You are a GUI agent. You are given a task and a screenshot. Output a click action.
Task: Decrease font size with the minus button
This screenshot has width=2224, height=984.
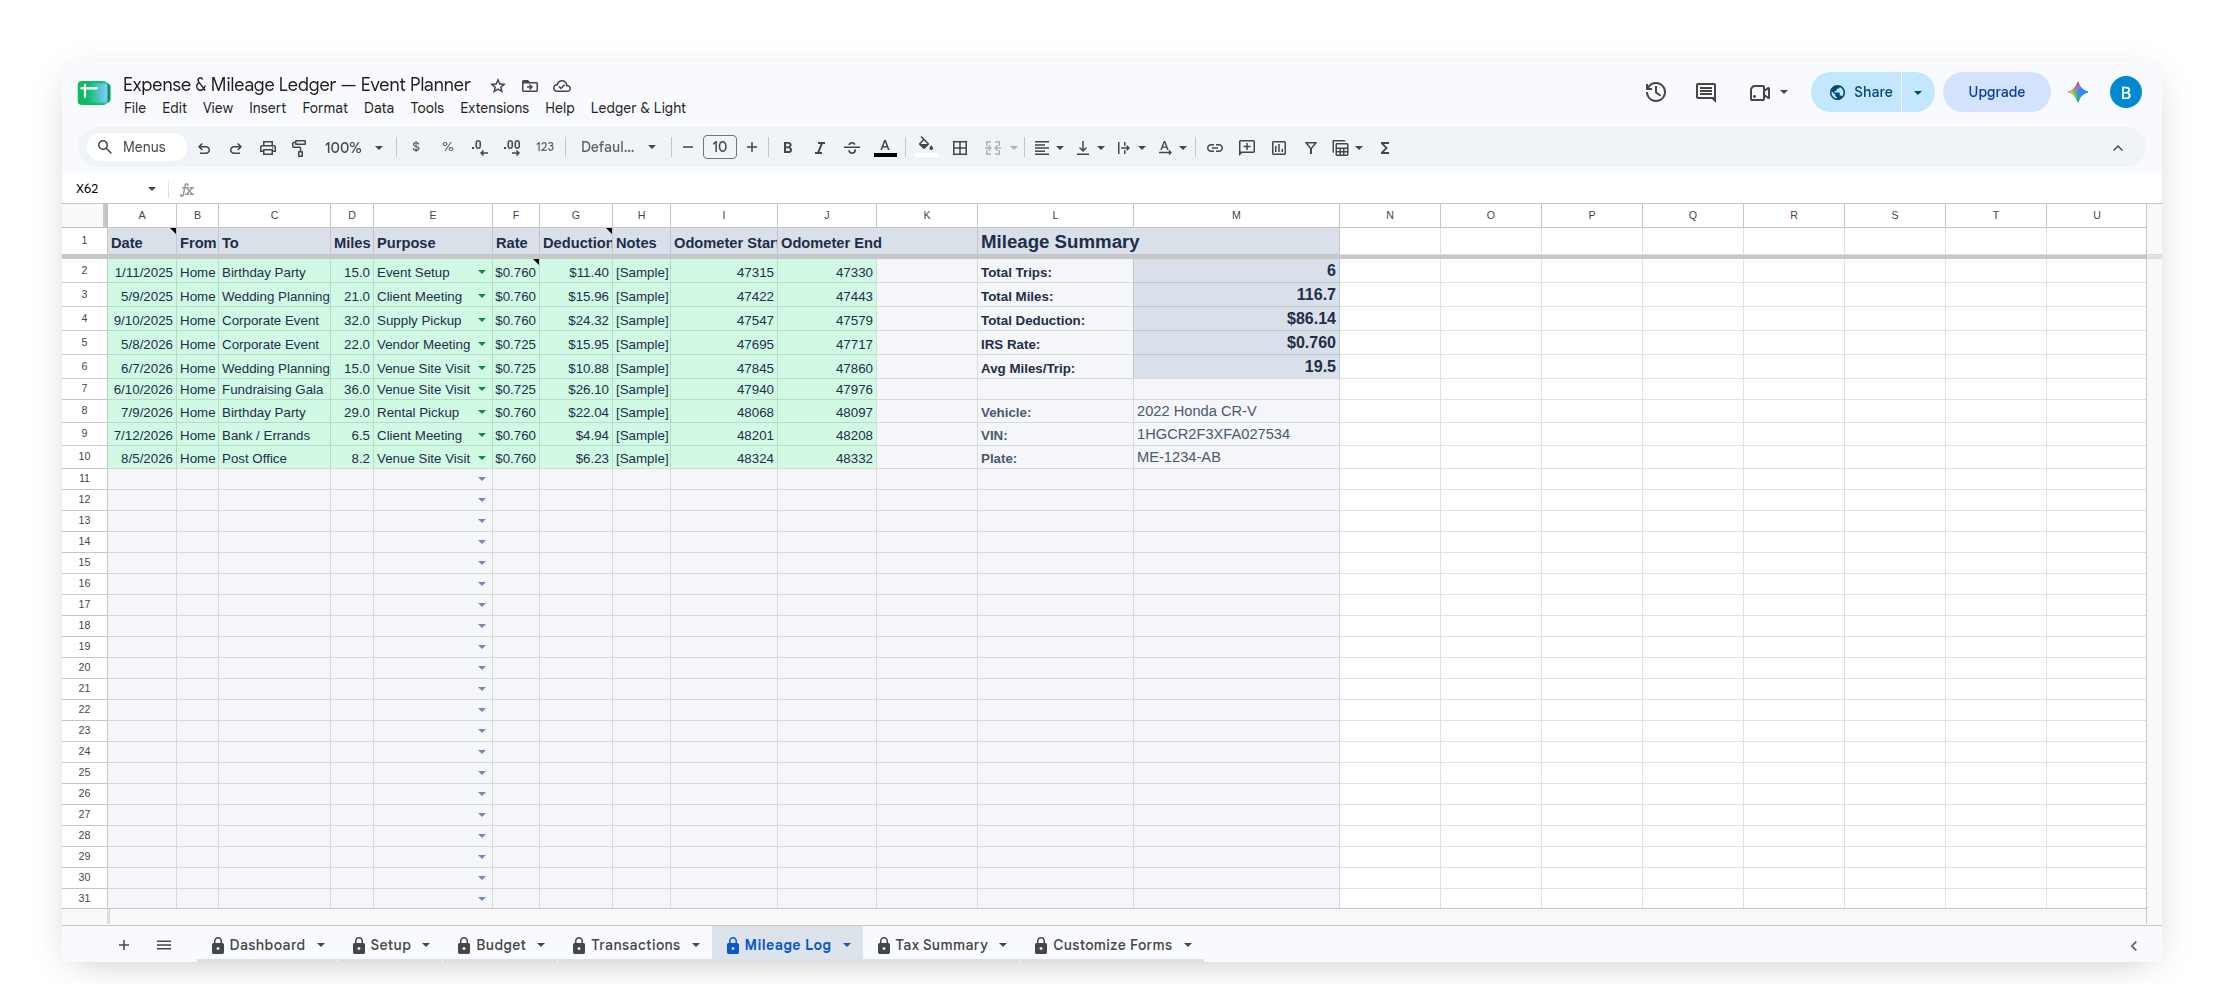pyautogui.click(x=688, y=147)
